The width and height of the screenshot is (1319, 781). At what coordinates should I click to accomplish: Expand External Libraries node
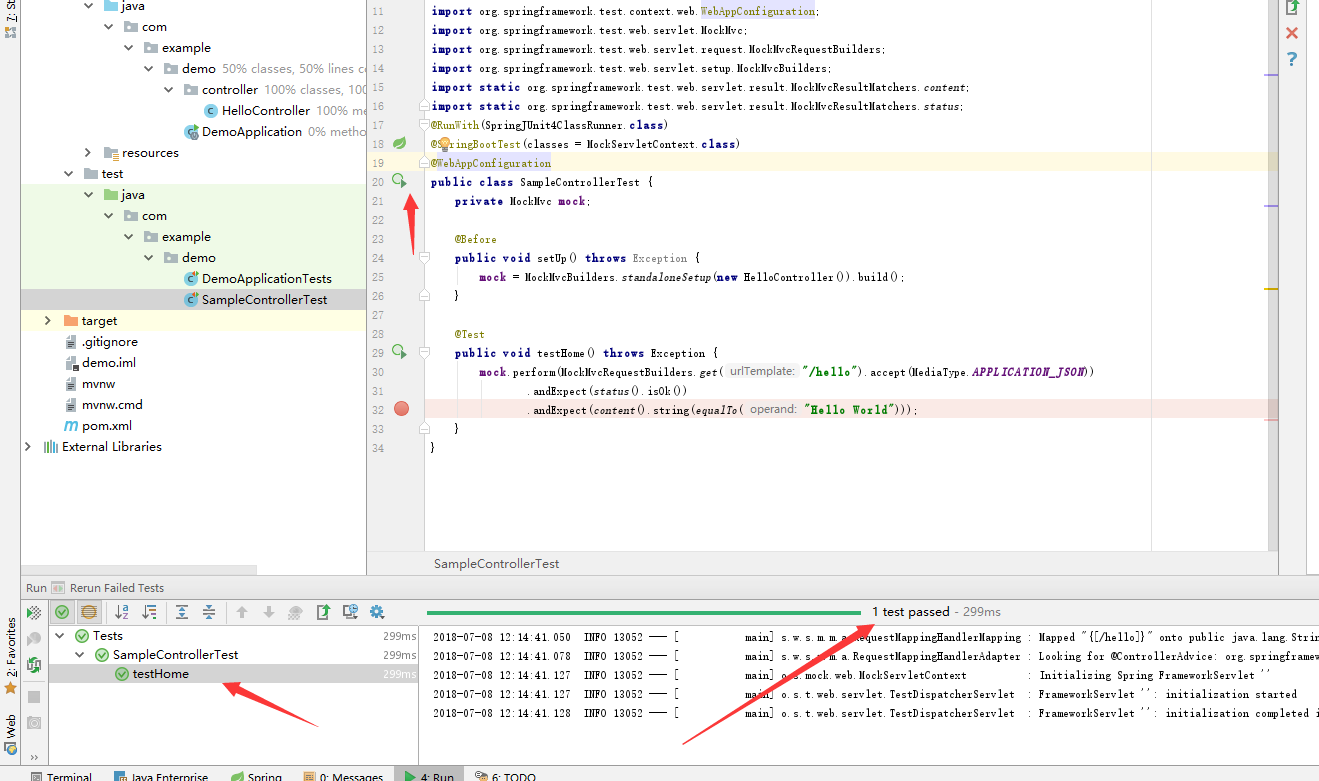point(27,447)
